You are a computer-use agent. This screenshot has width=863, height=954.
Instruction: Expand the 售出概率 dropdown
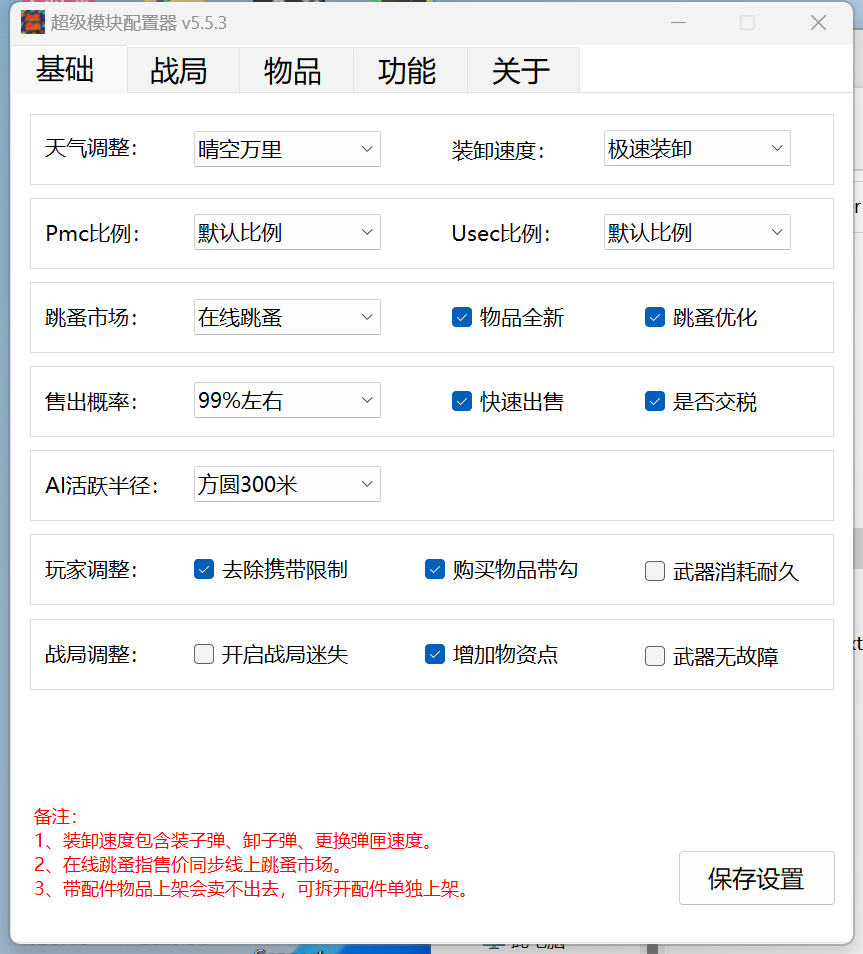(x=287, y=401)
